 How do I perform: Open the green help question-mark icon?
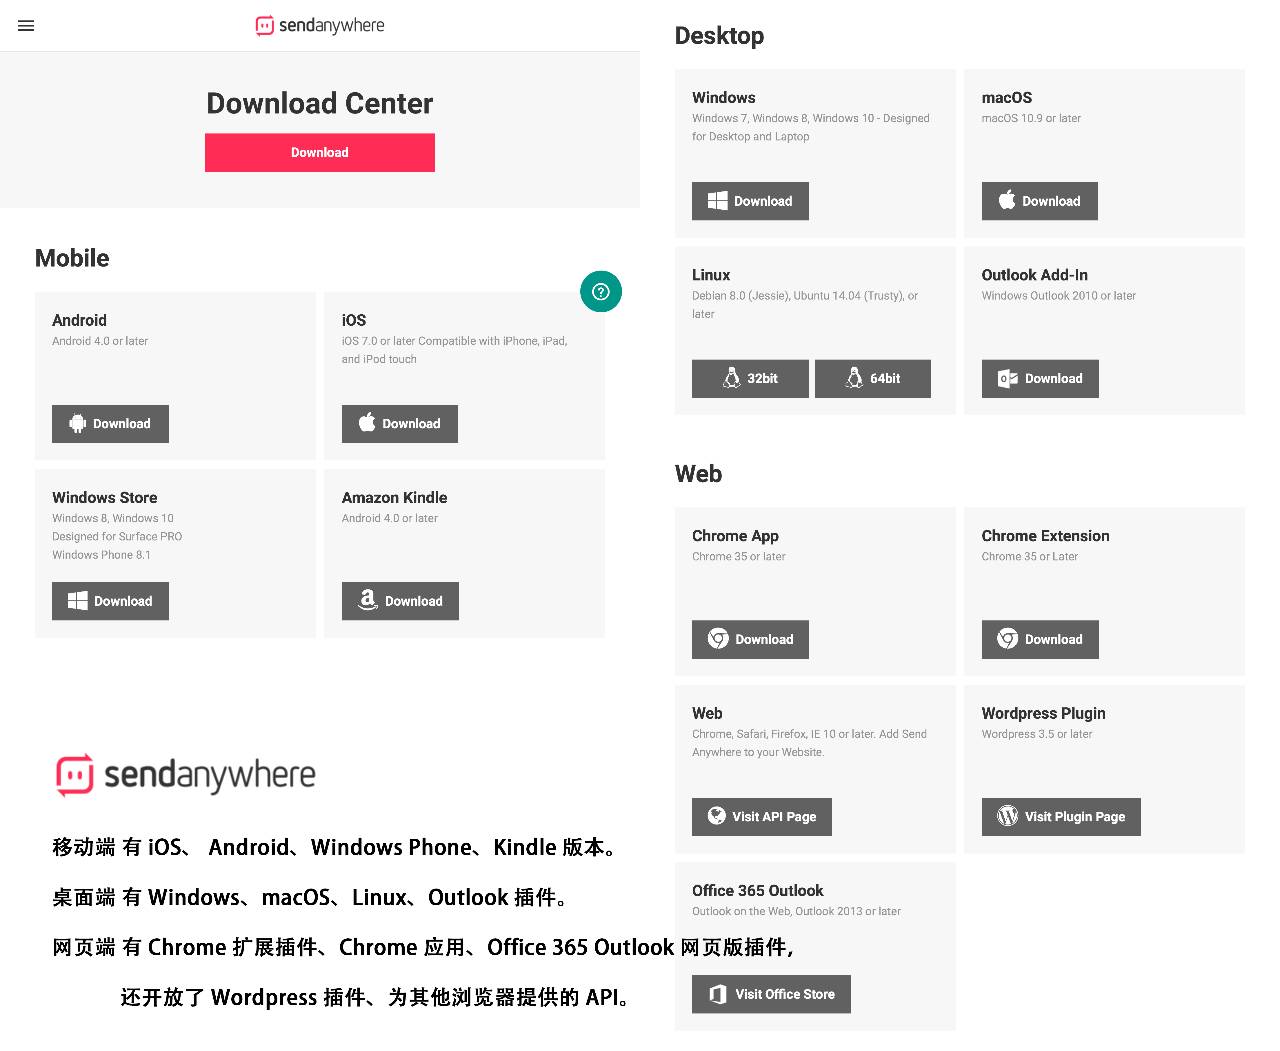click(x=601, y=292)
